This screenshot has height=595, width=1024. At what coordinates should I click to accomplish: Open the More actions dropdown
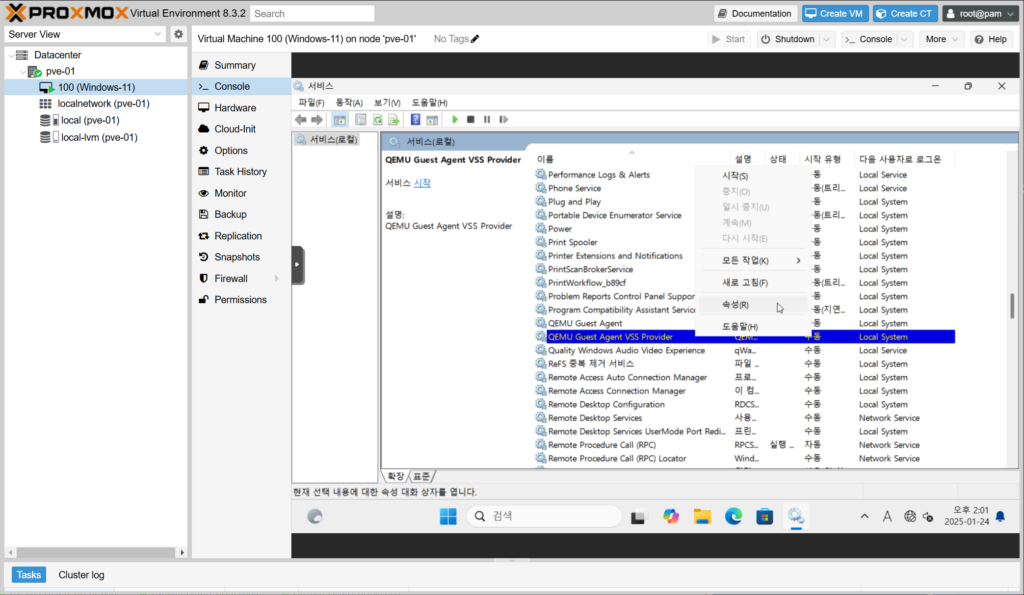tap(942, 39)
